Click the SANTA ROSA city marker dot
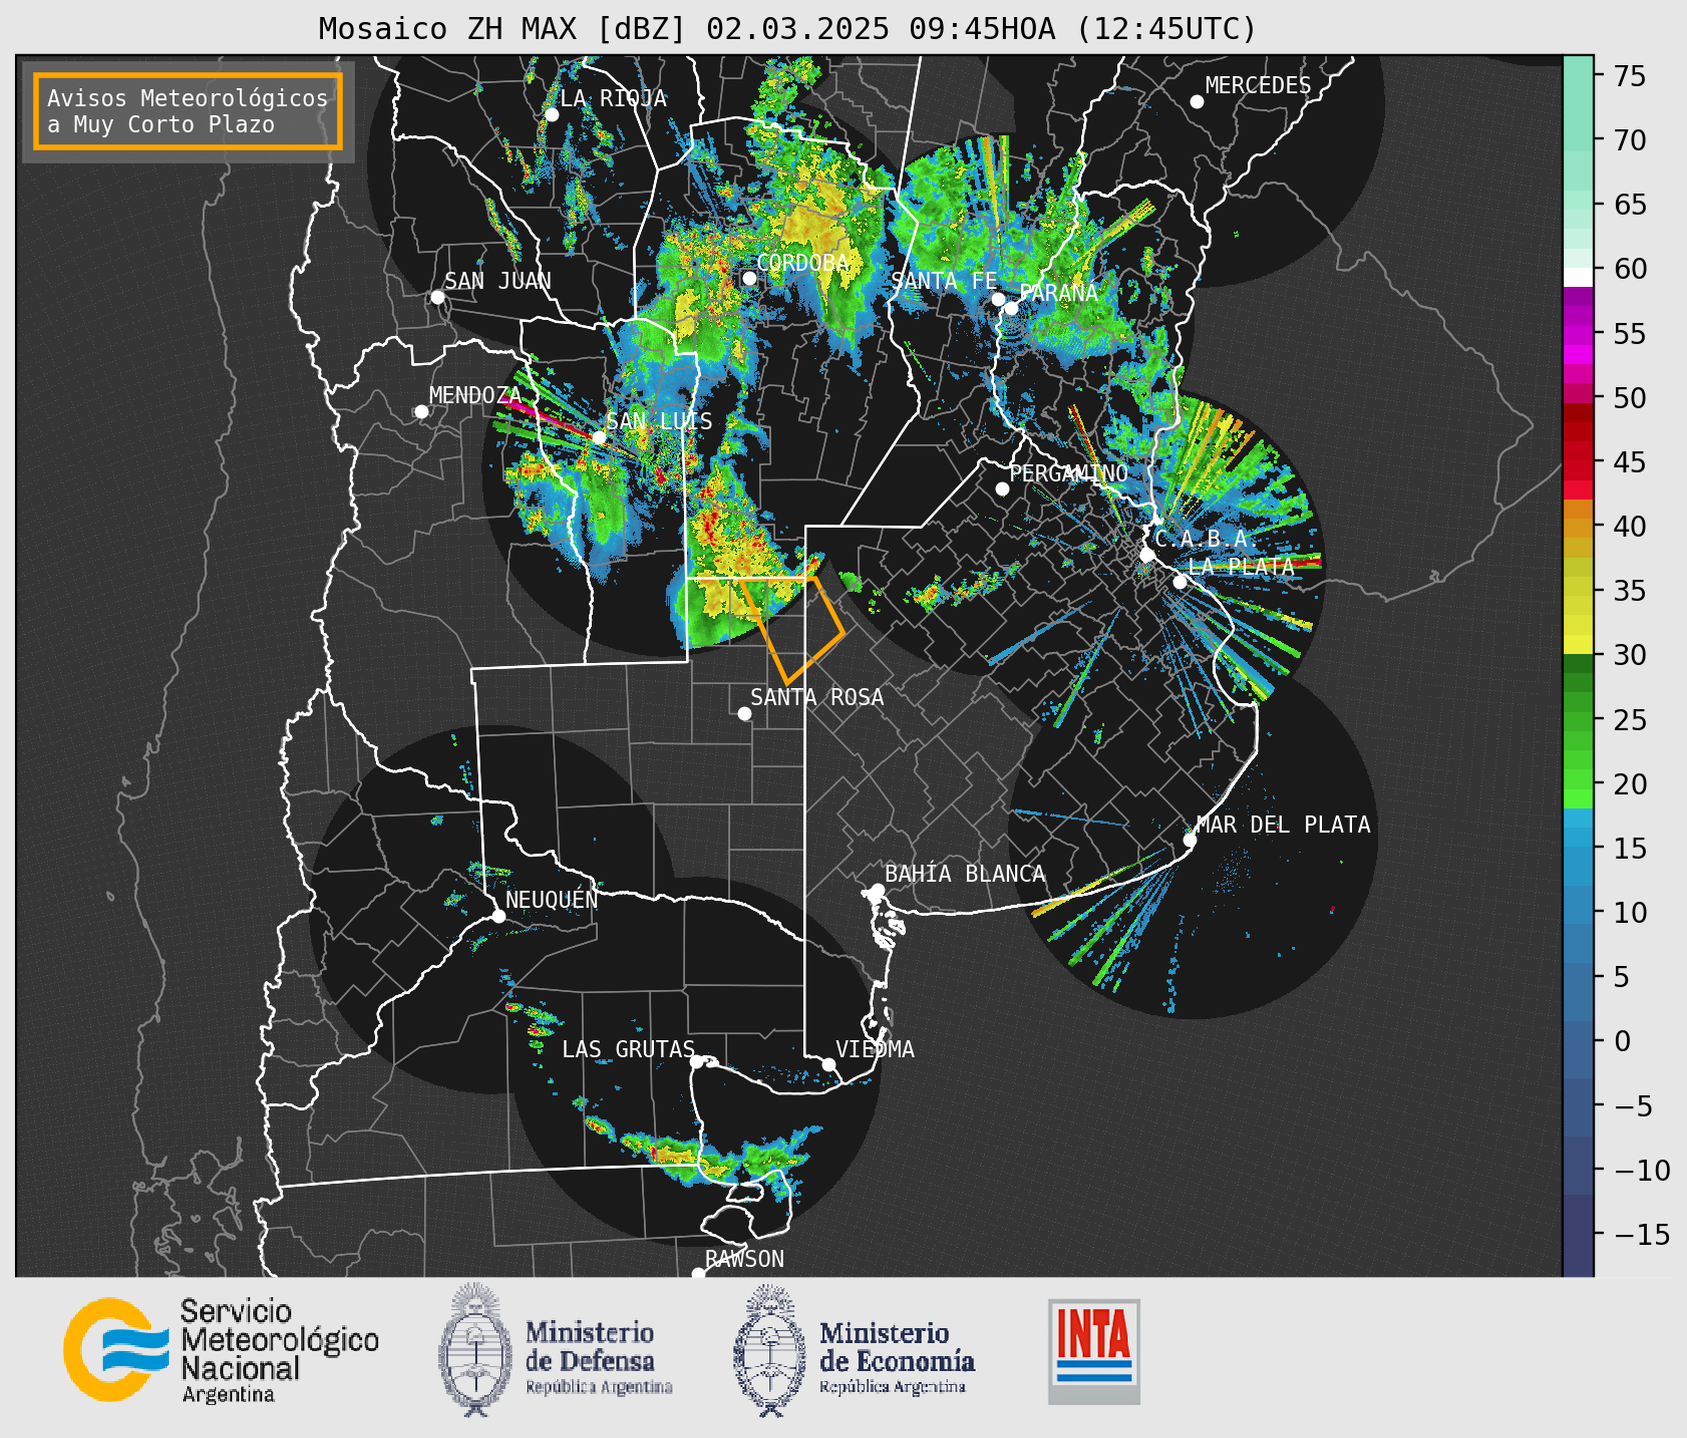The width and height of the screenshot is (1687, 1438). (x=744, y=714)
